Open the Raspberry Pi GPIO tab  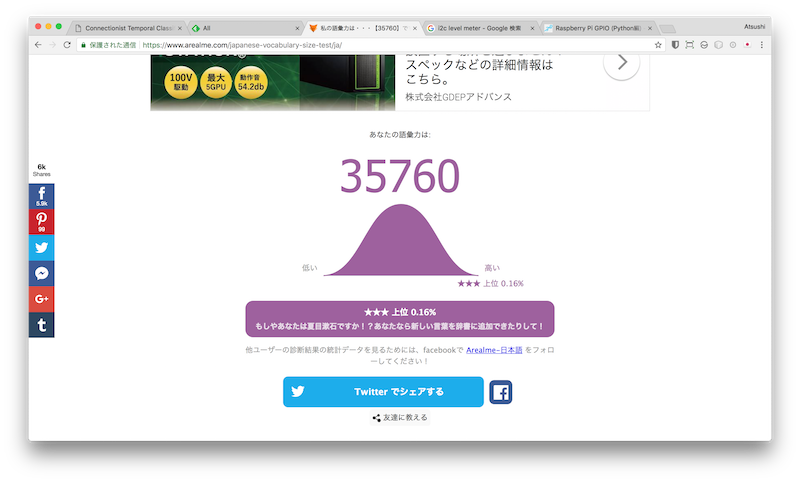pyautogui.click(x=600, y=28)
